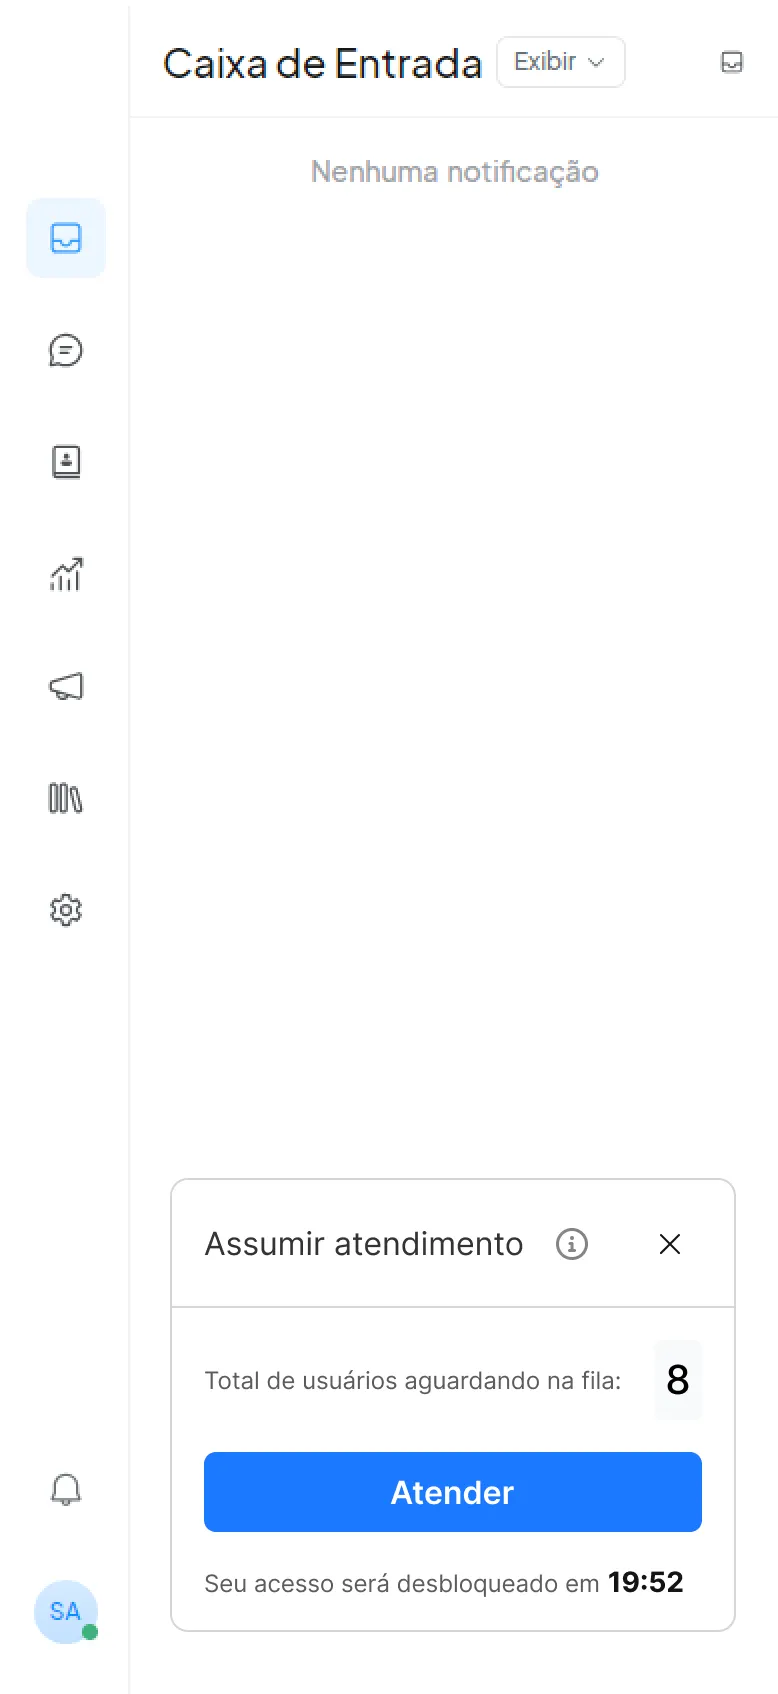Open the library books icon

pos(66,798)
